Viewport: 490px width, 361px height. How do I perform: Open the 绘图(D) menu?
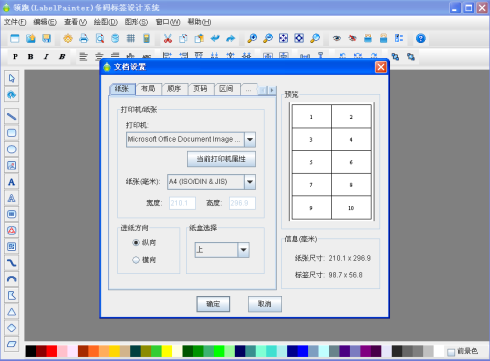click(106, 22)
